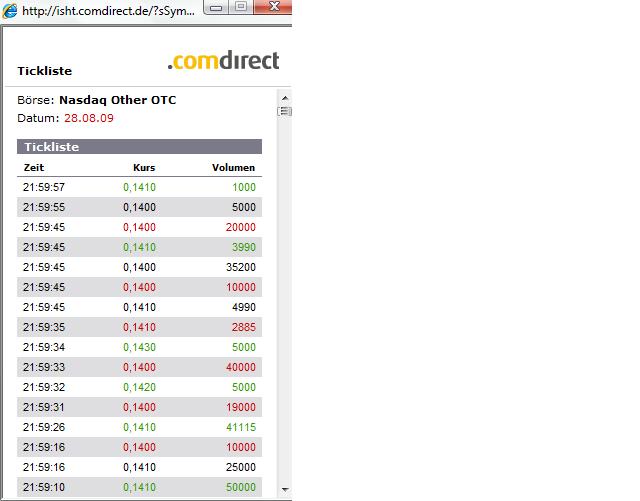The image size is (640, 501).
Task: Click the comdirect logo
Action: (x=223, y=60)
